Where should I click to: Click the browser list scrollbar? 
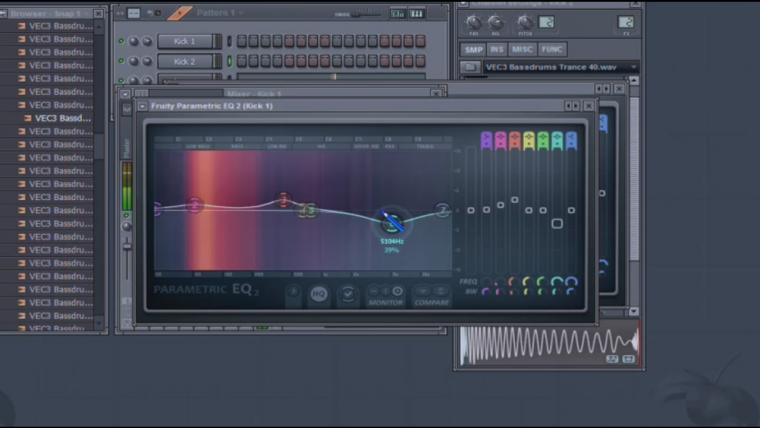tap(99, 145)
